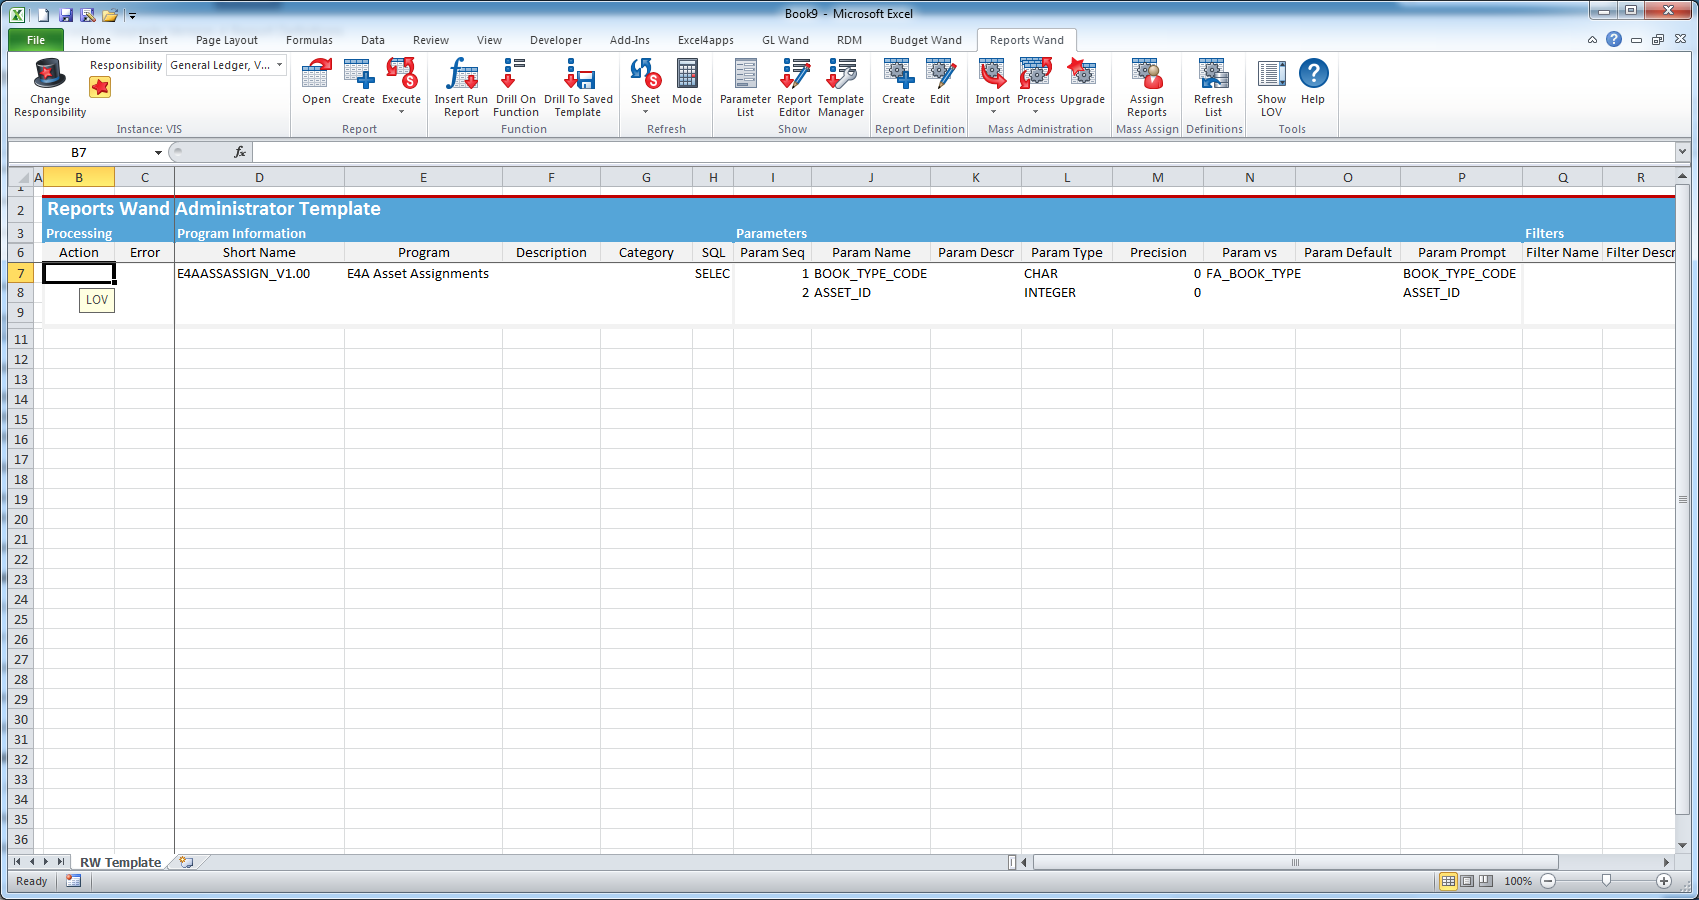Viewport: 1699px width, 900px height.
Task: Run the report with Execute icon
Action: point(401,74)
